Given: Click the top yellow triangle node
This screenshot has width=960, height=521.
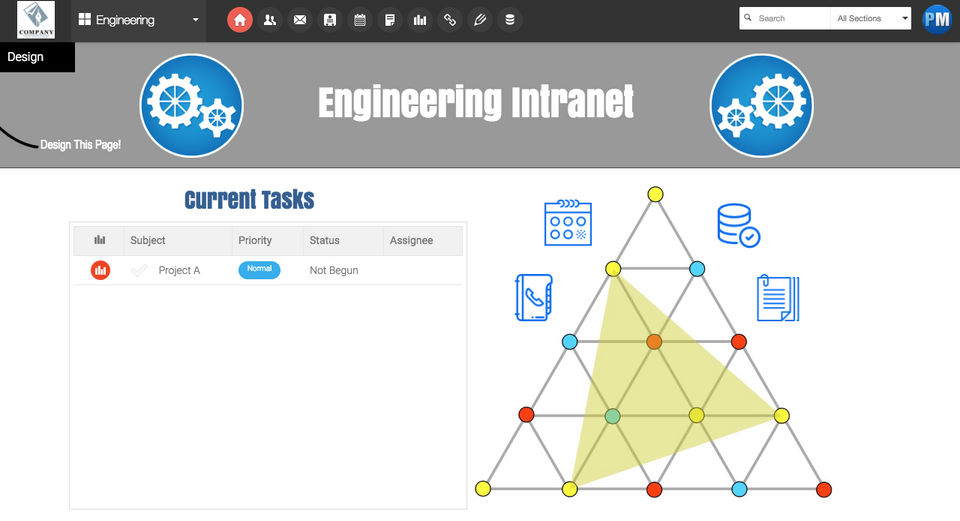Looking at the screenshot, I should (655, 194).
